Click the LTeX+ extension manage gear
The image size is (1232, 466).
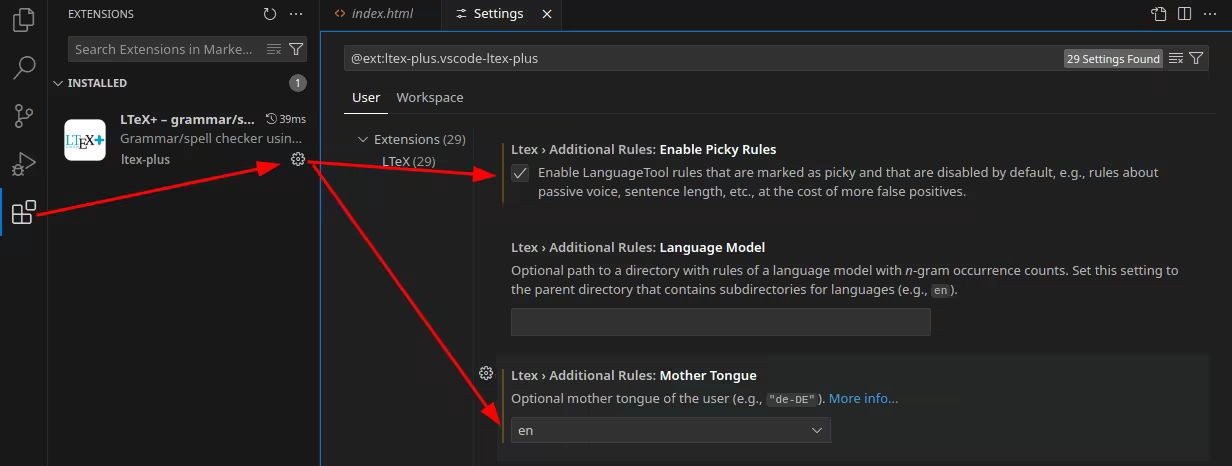pos(297,159)
